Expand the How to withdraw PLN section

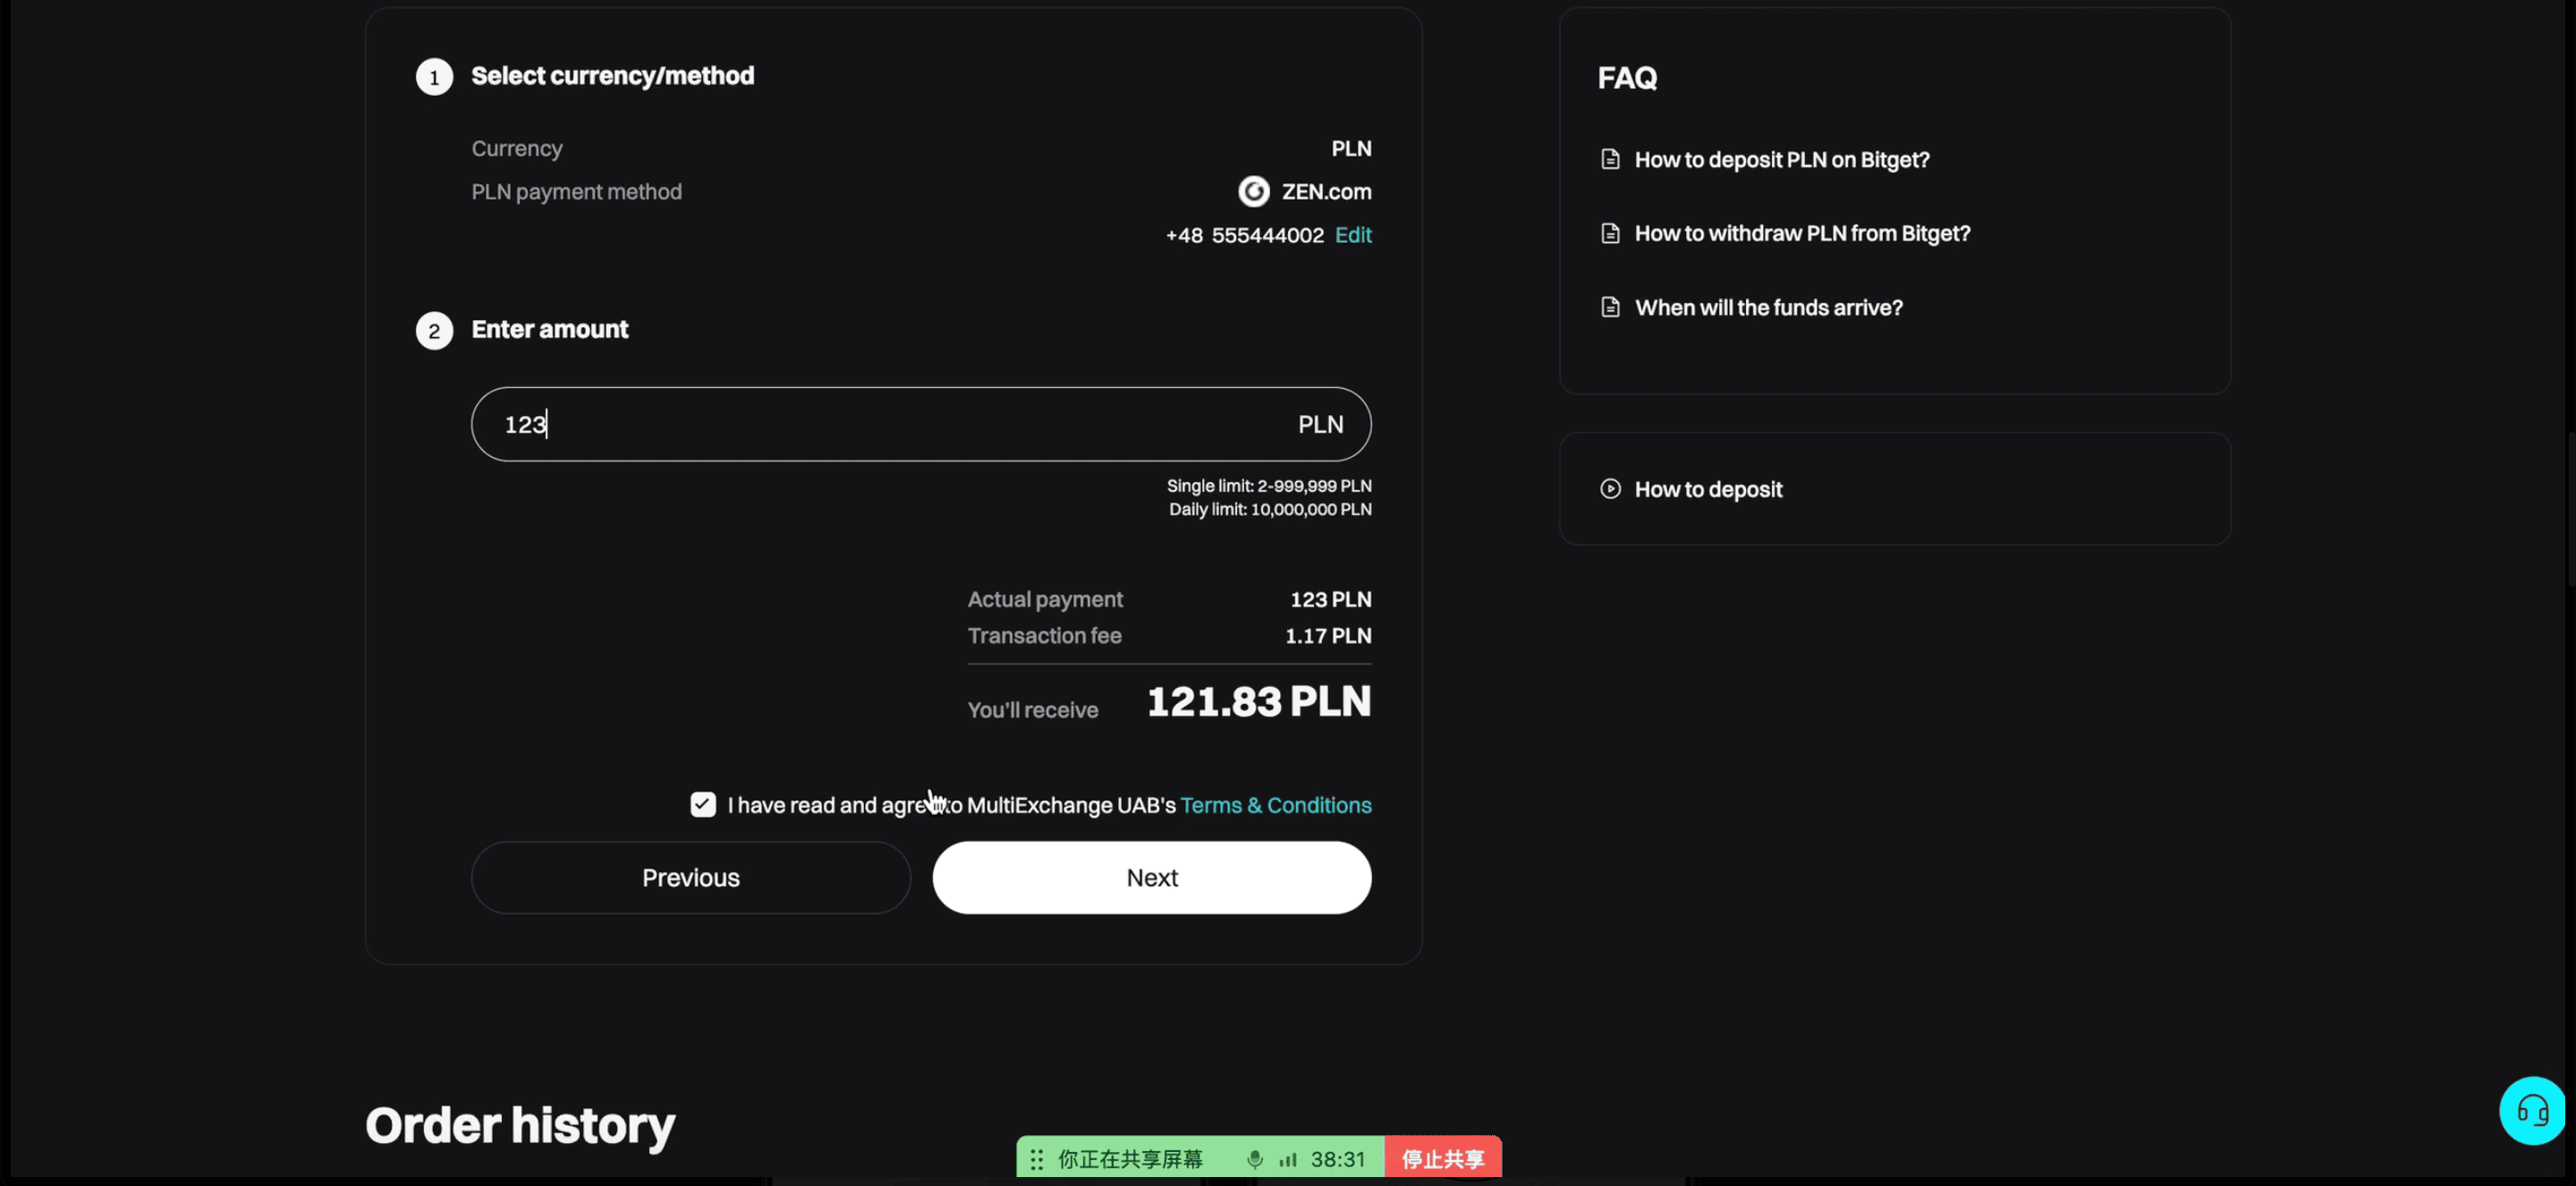[1802, 233]
